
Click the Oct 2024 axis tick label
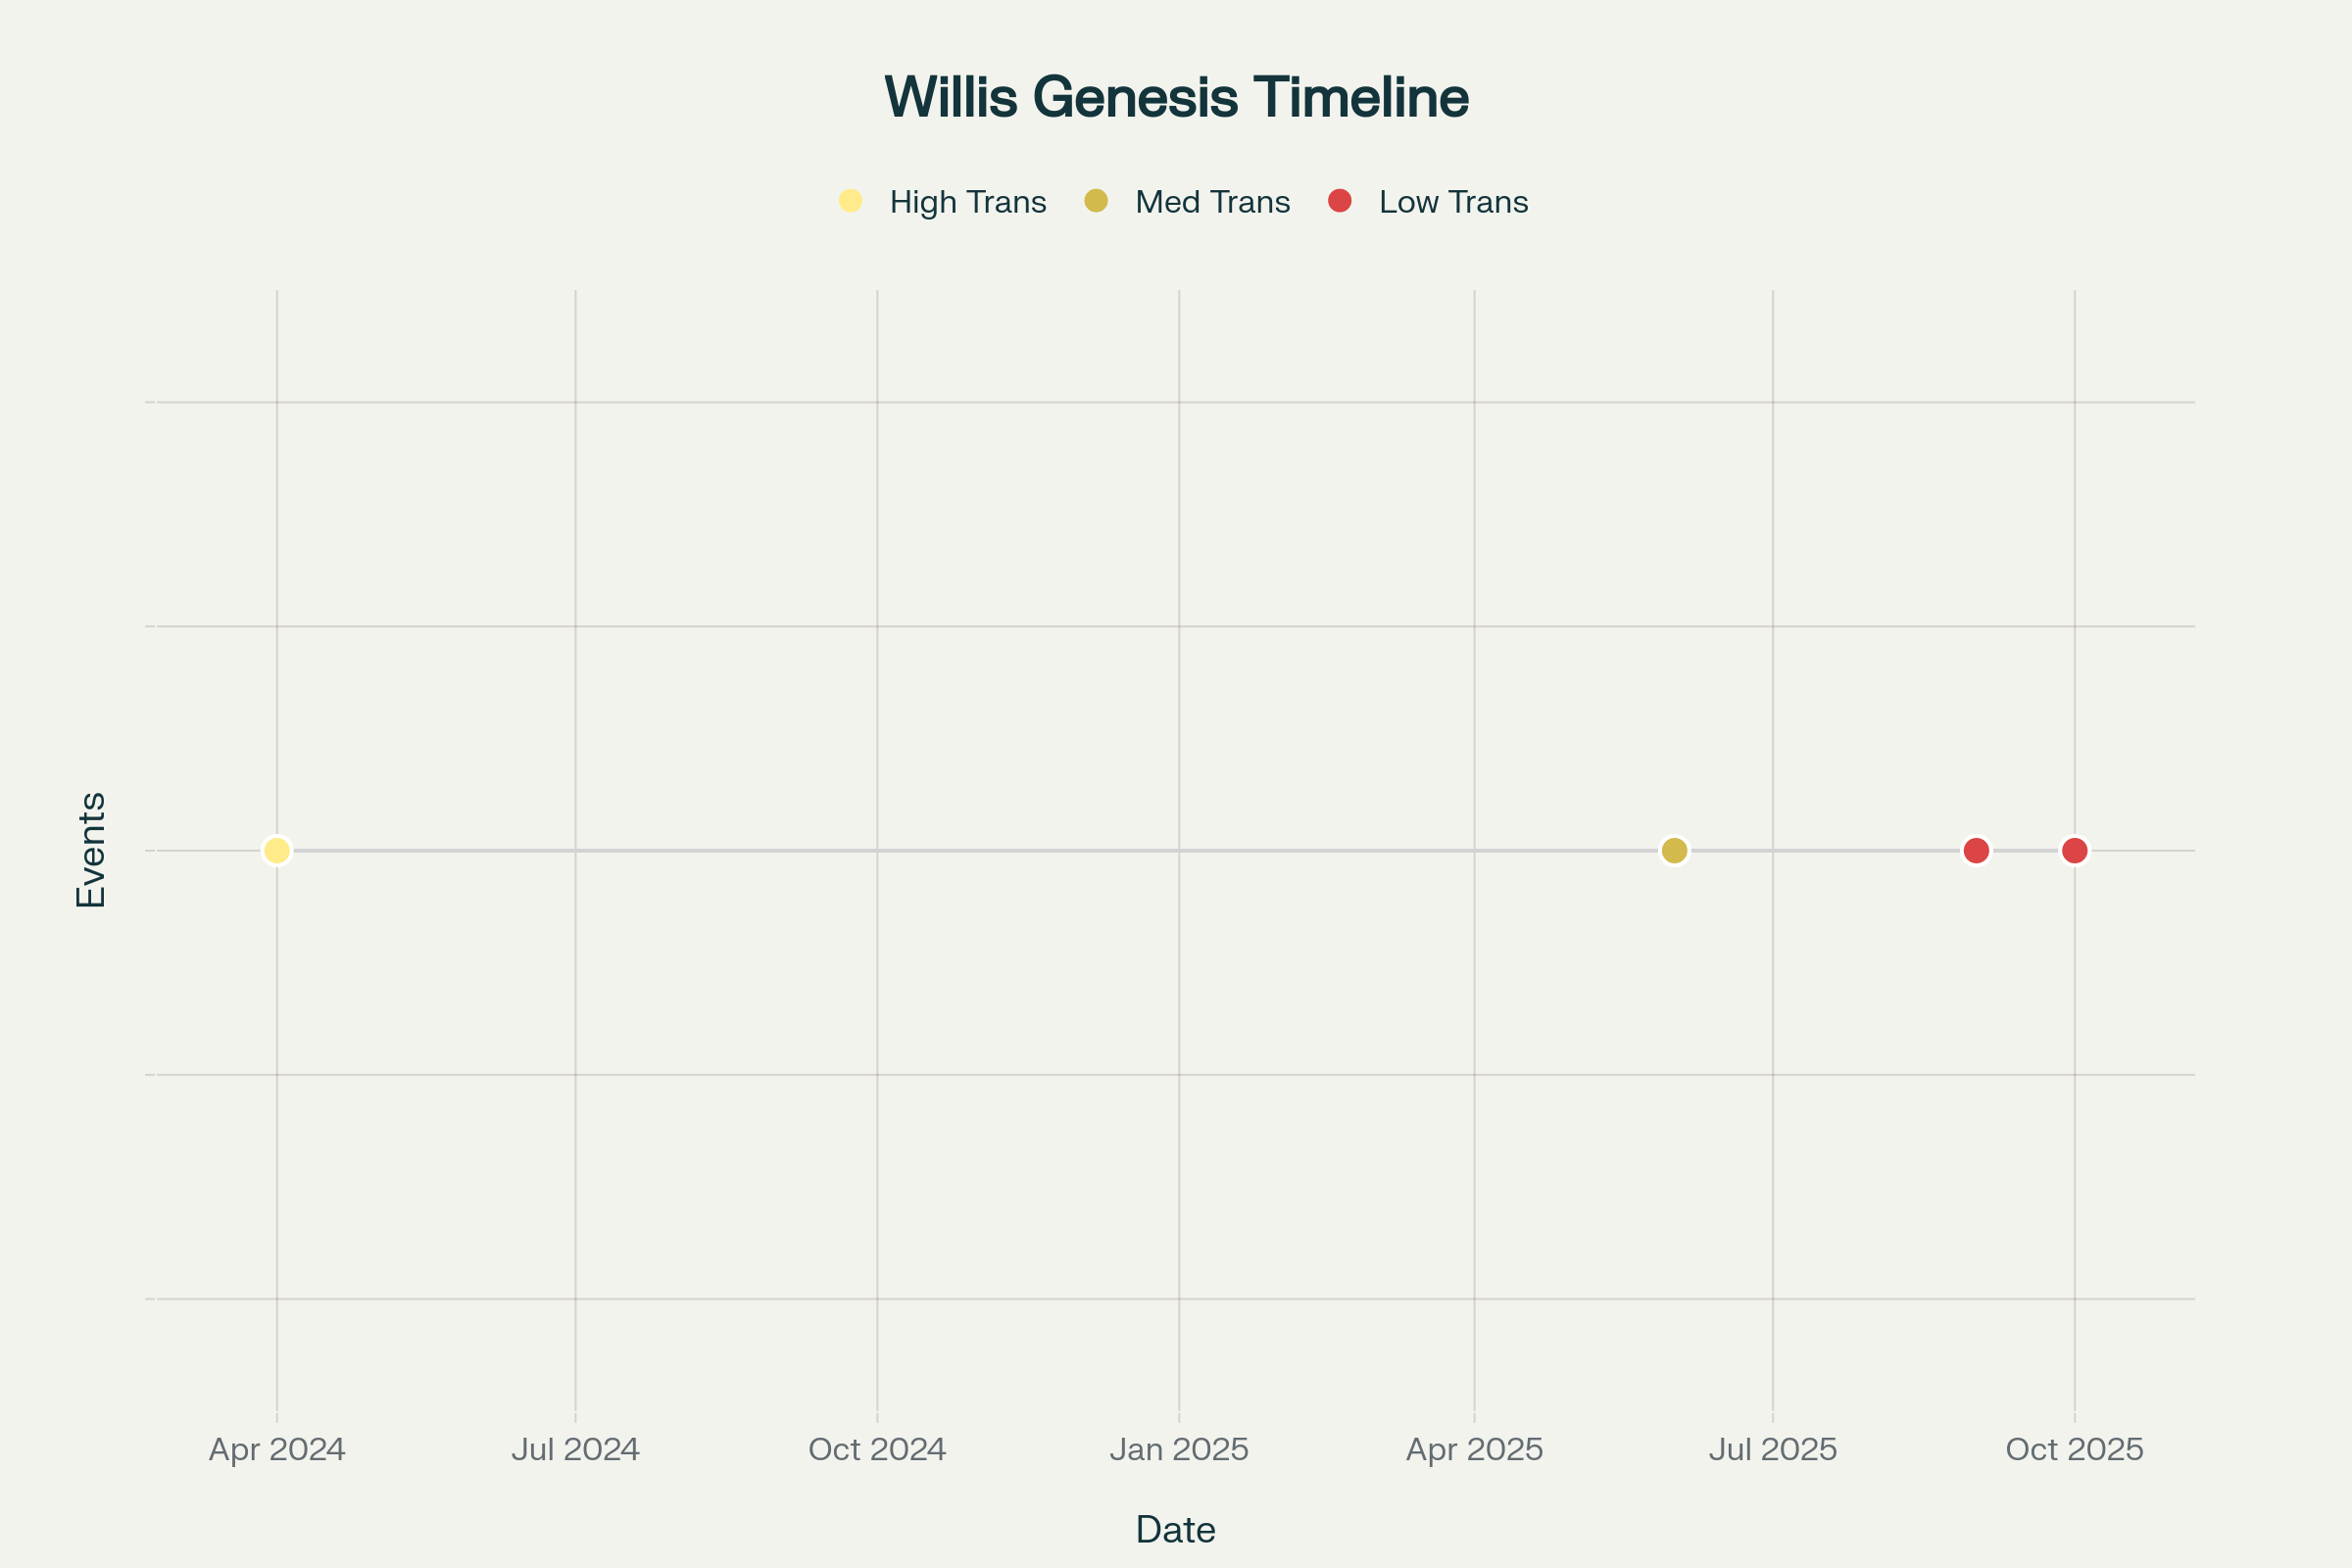(877, 1450)
